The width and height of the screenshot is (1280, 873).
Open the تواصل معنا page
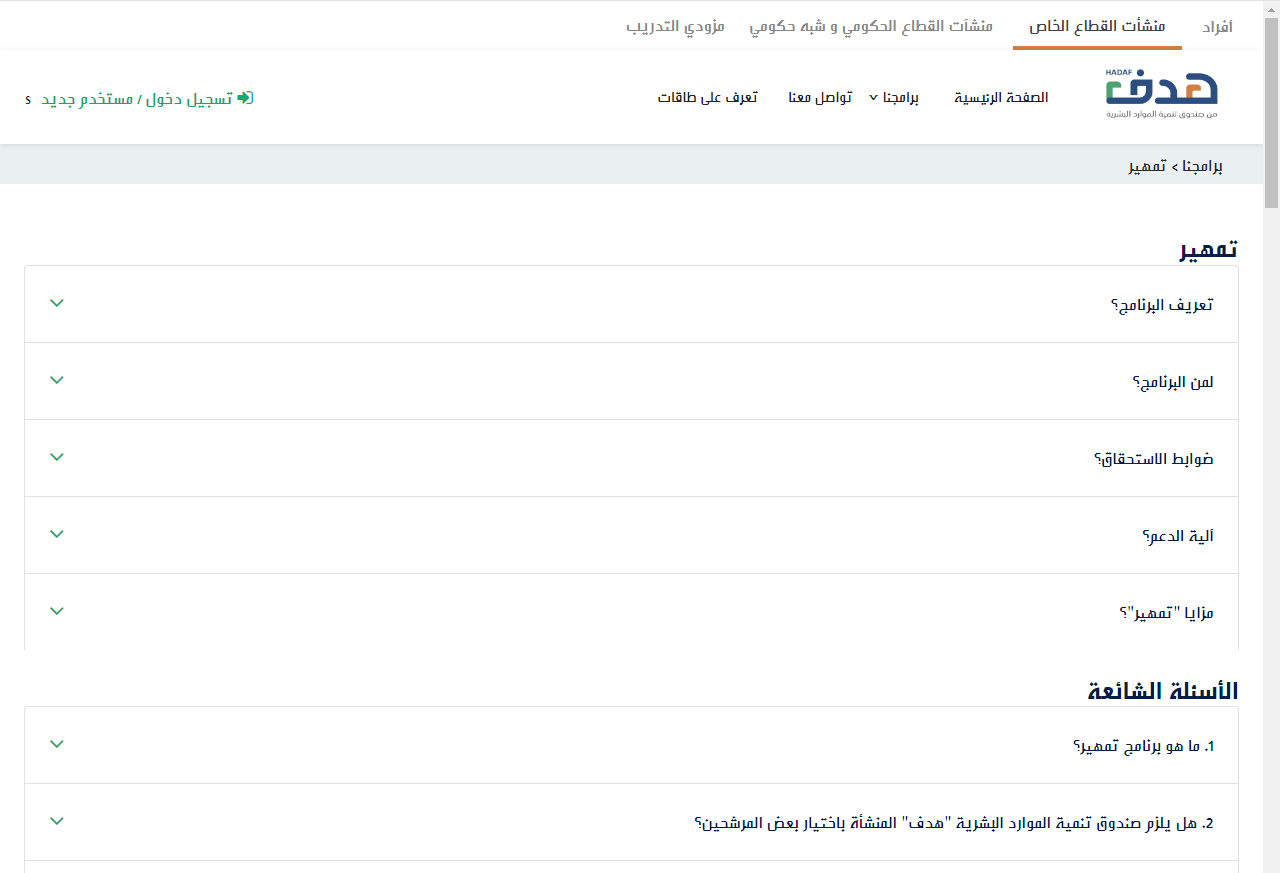tap(820, 97)
